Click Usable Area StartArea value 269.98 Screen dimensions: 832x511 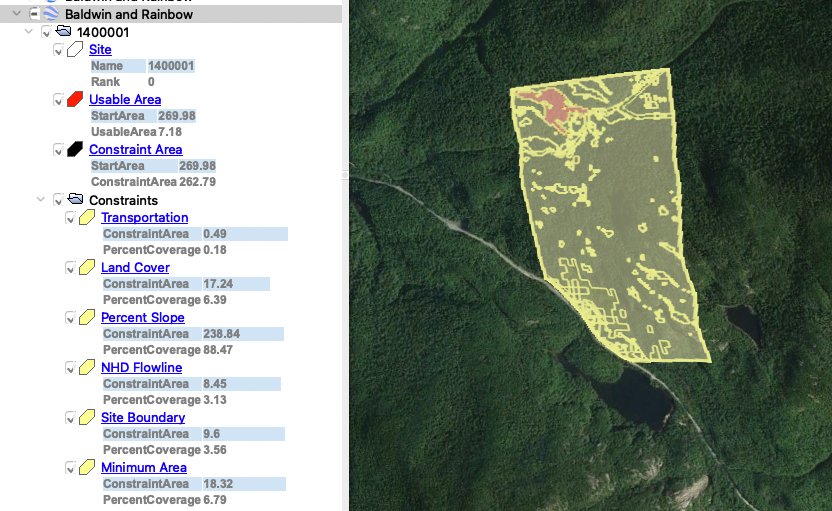[177, 116]
